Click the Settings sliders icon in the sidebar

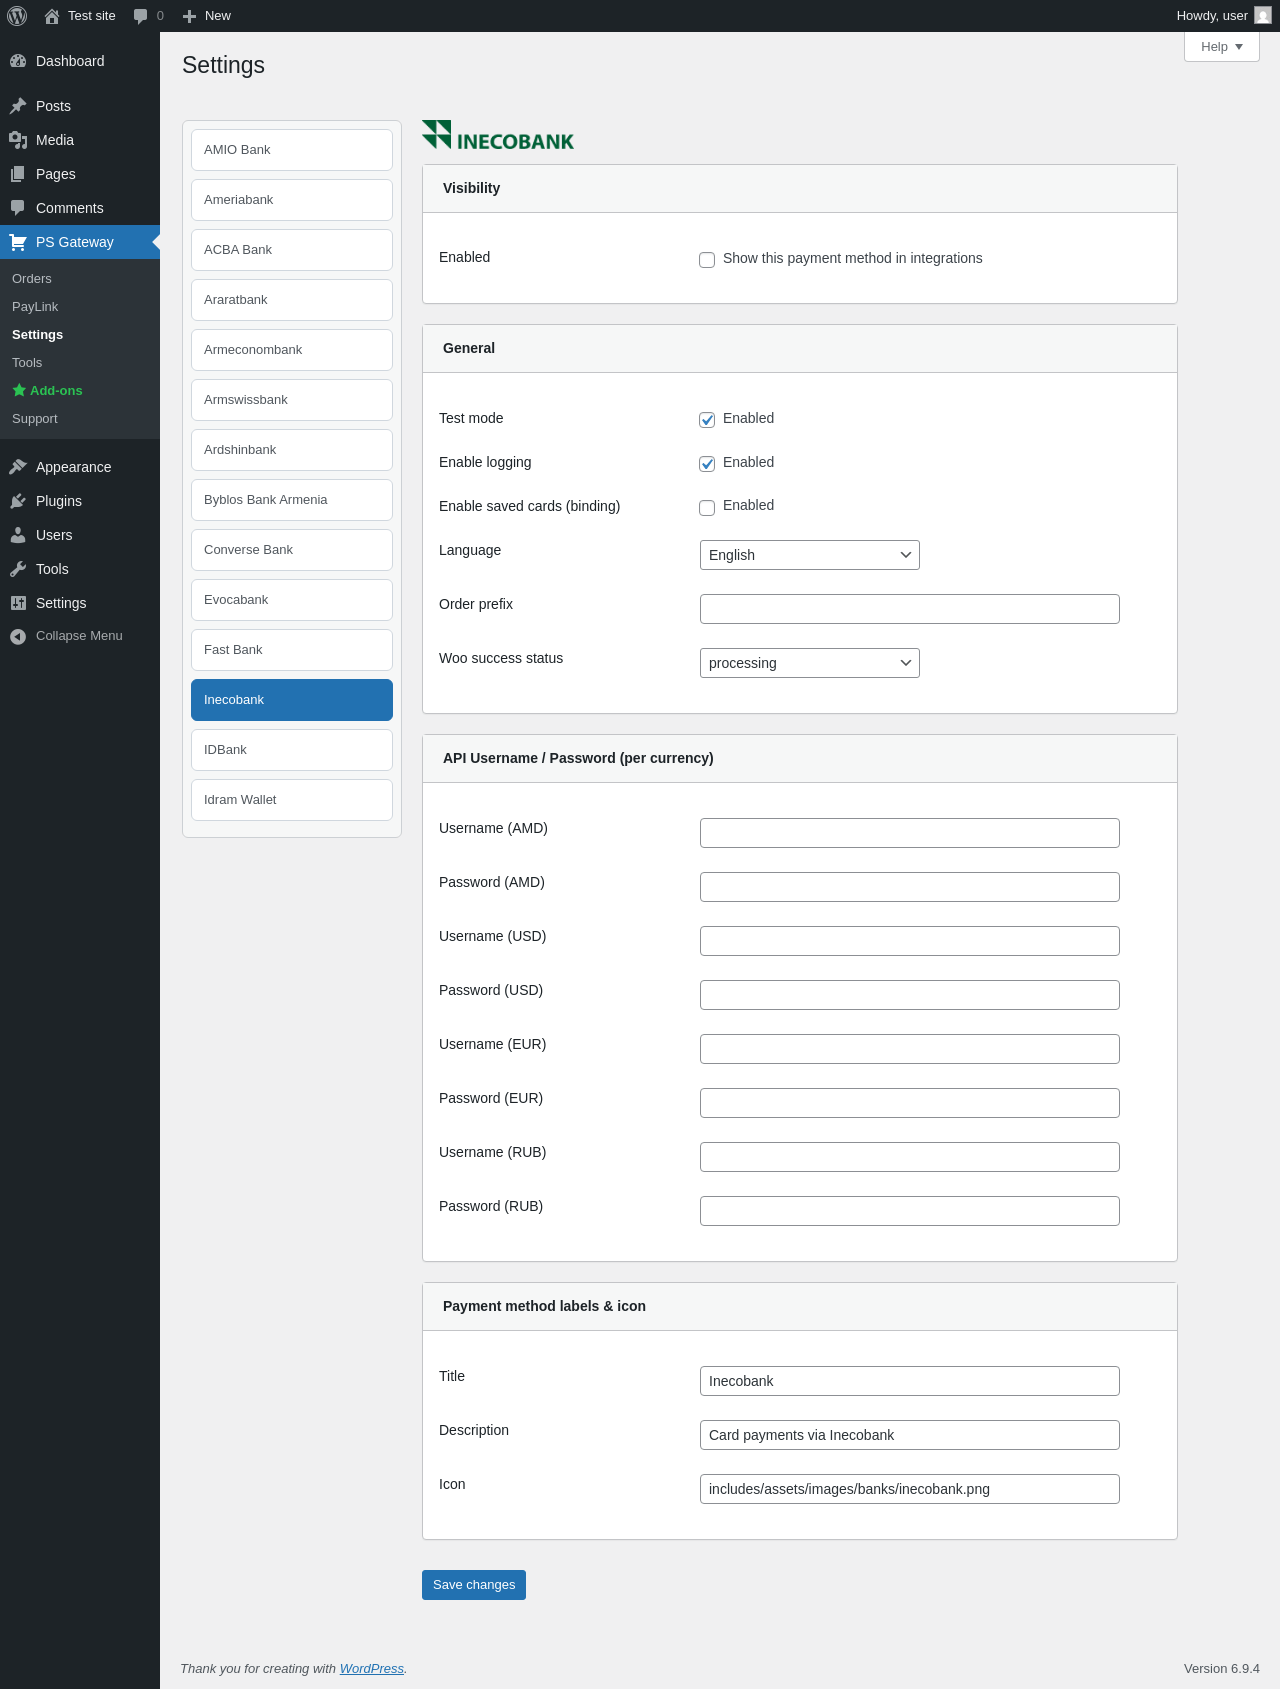[18, 603]
